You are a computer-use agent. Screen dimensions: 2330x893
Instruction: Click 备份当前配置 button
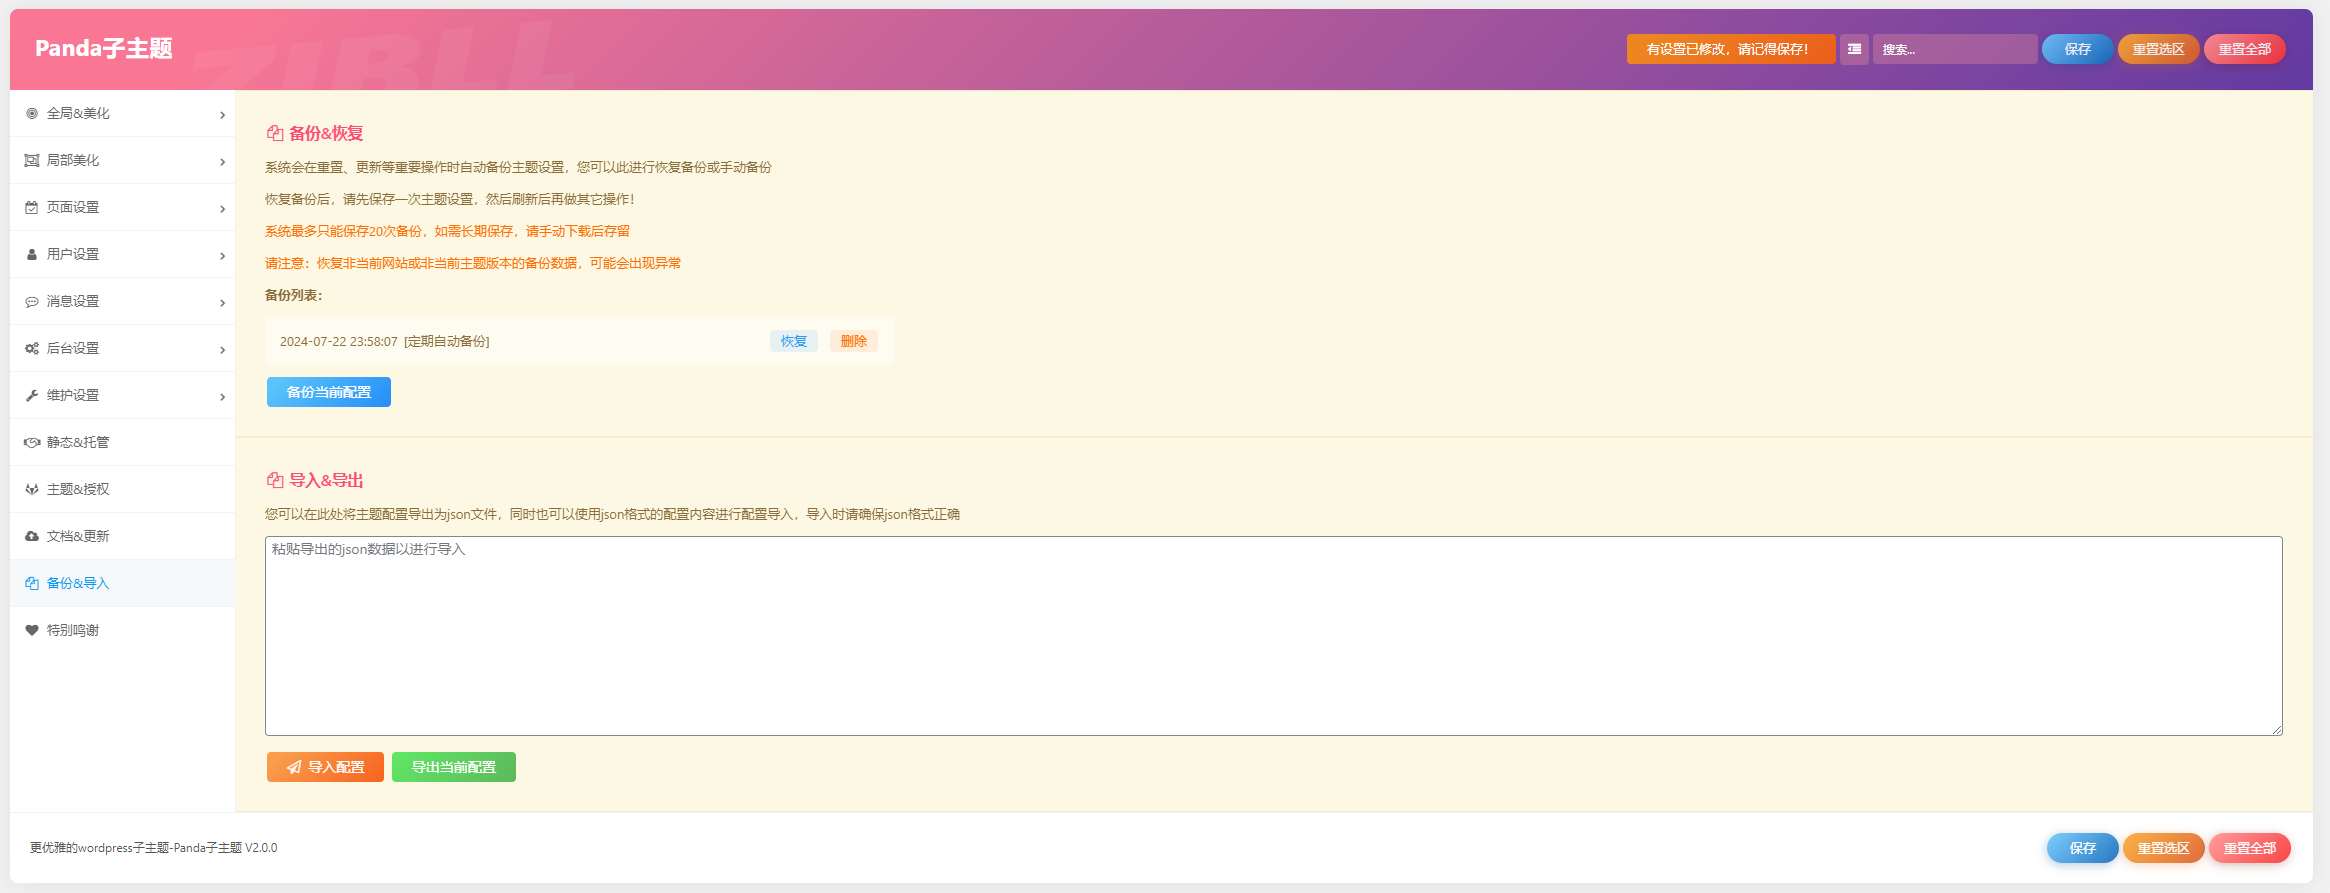click(329, 392)
